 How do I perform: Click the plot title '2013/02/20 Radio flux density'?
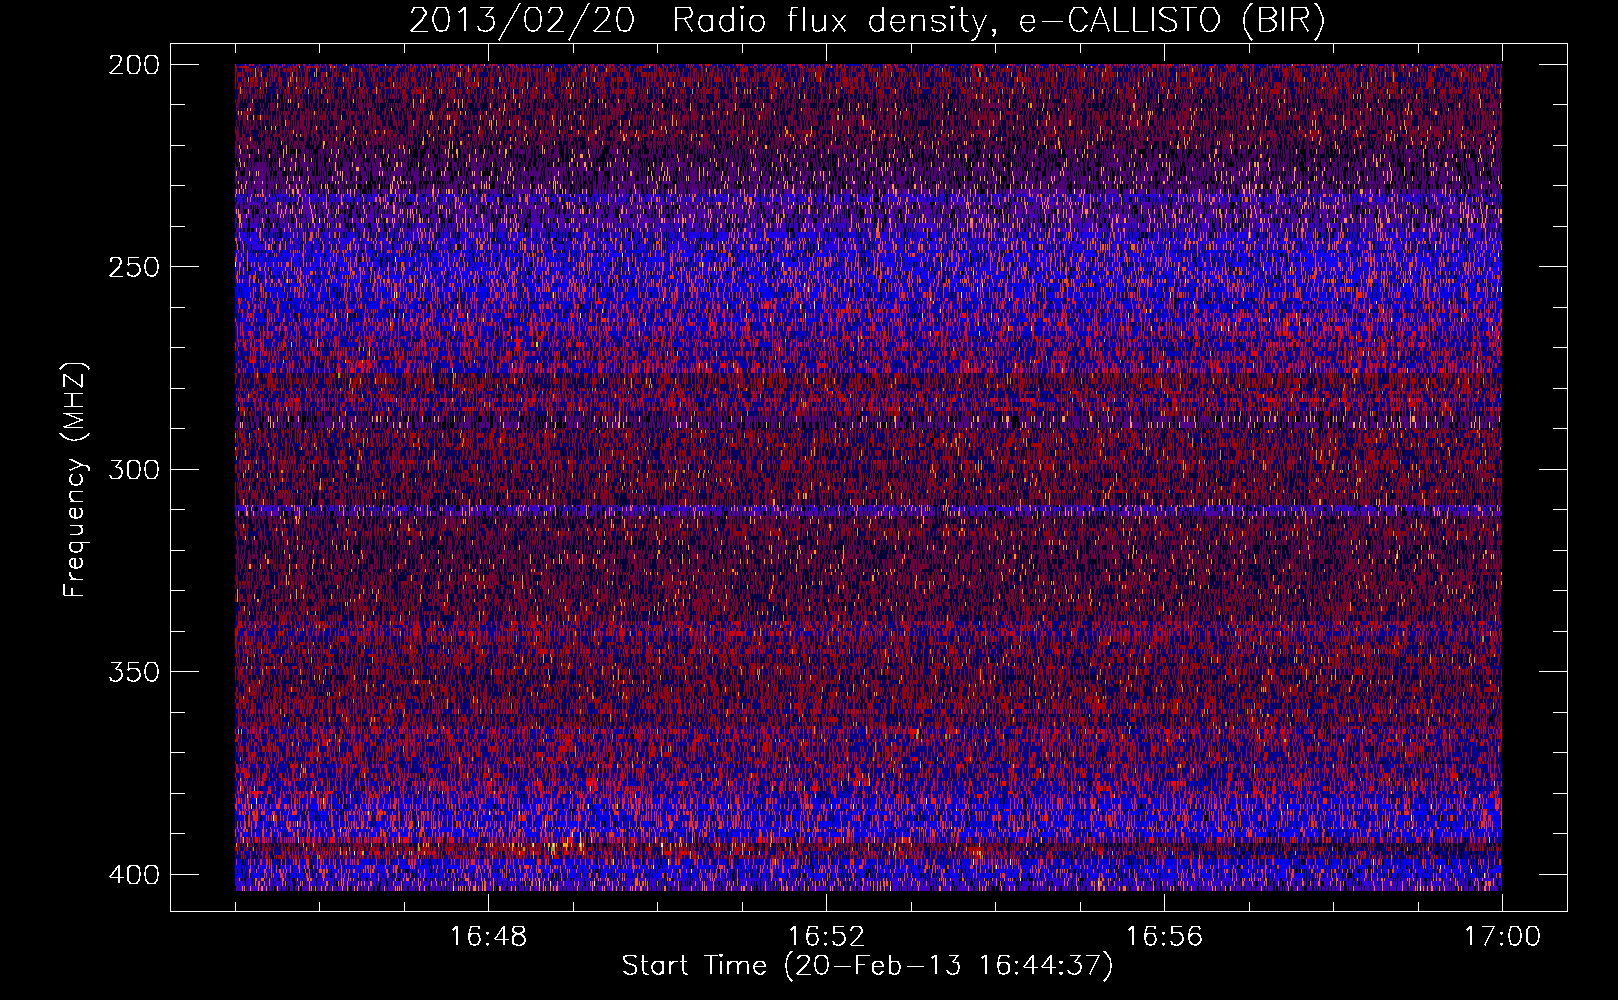867,20
